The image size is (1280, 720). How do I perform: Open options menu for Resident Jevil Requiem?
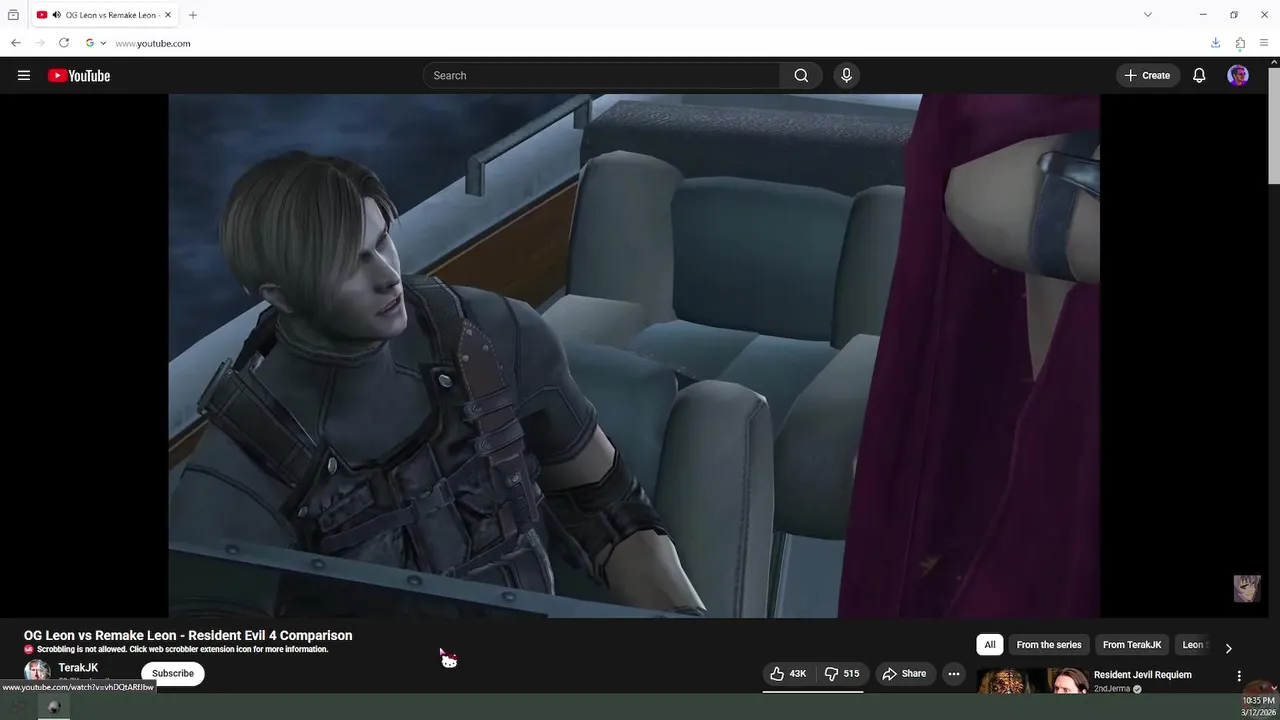1239,677
